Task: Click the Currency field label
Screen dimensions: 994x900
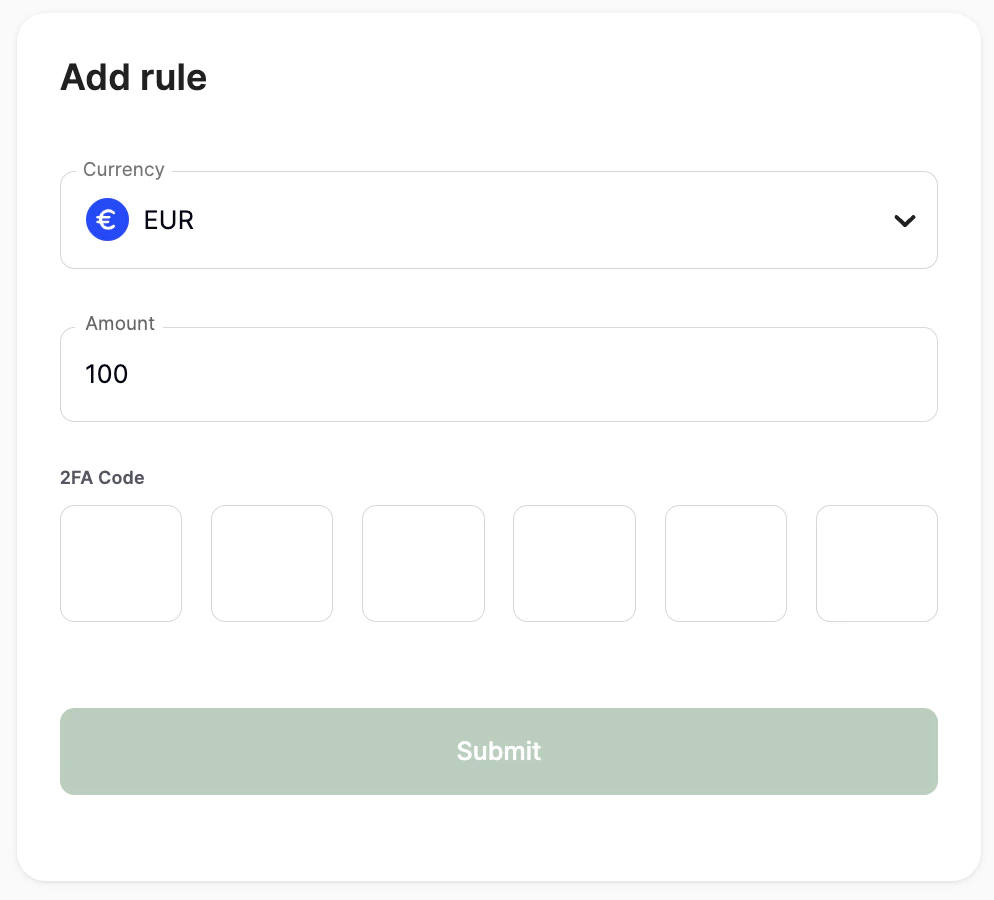Action: point(123,170)
